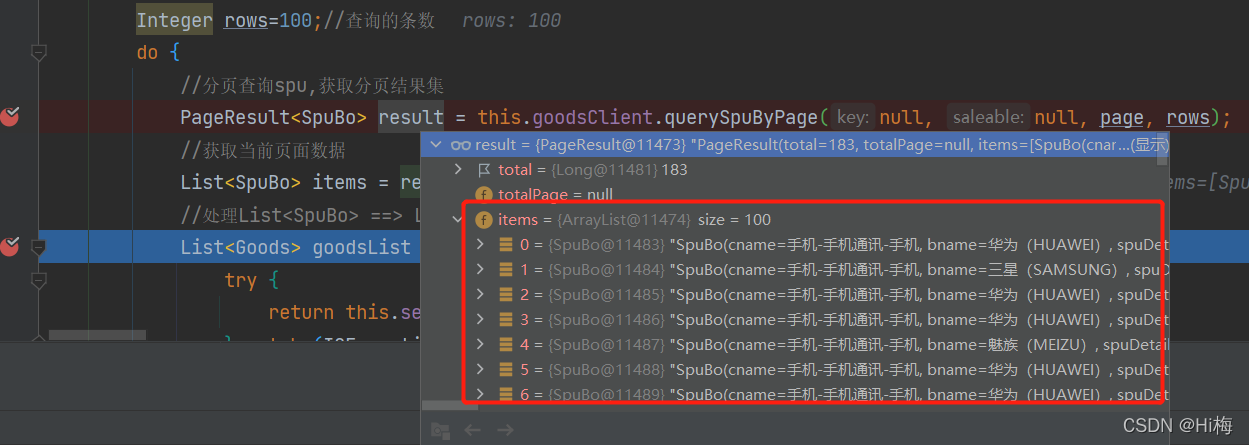Expand element 1 SpuBo@11484

coord(481,270)
